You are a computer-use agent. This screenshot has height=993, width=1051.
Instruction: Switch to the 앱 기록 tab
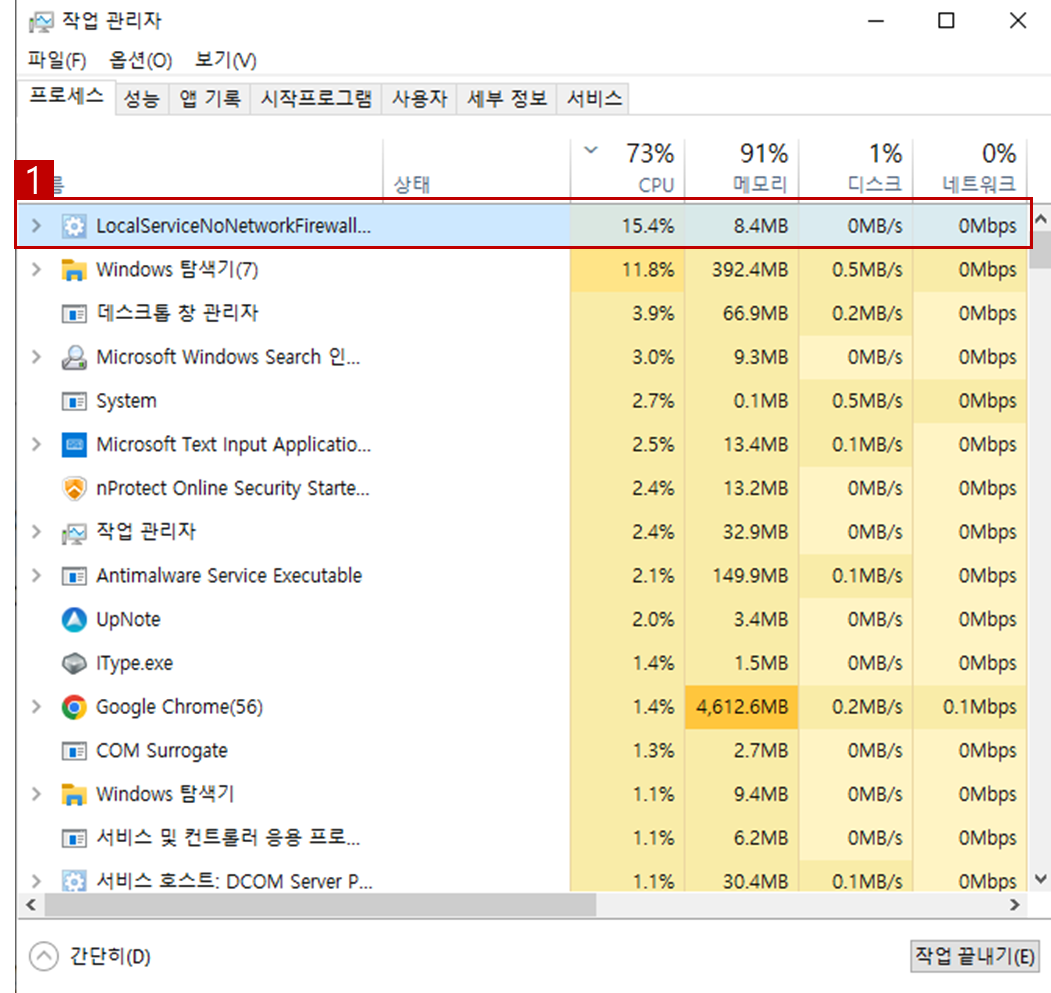(210, 99)
